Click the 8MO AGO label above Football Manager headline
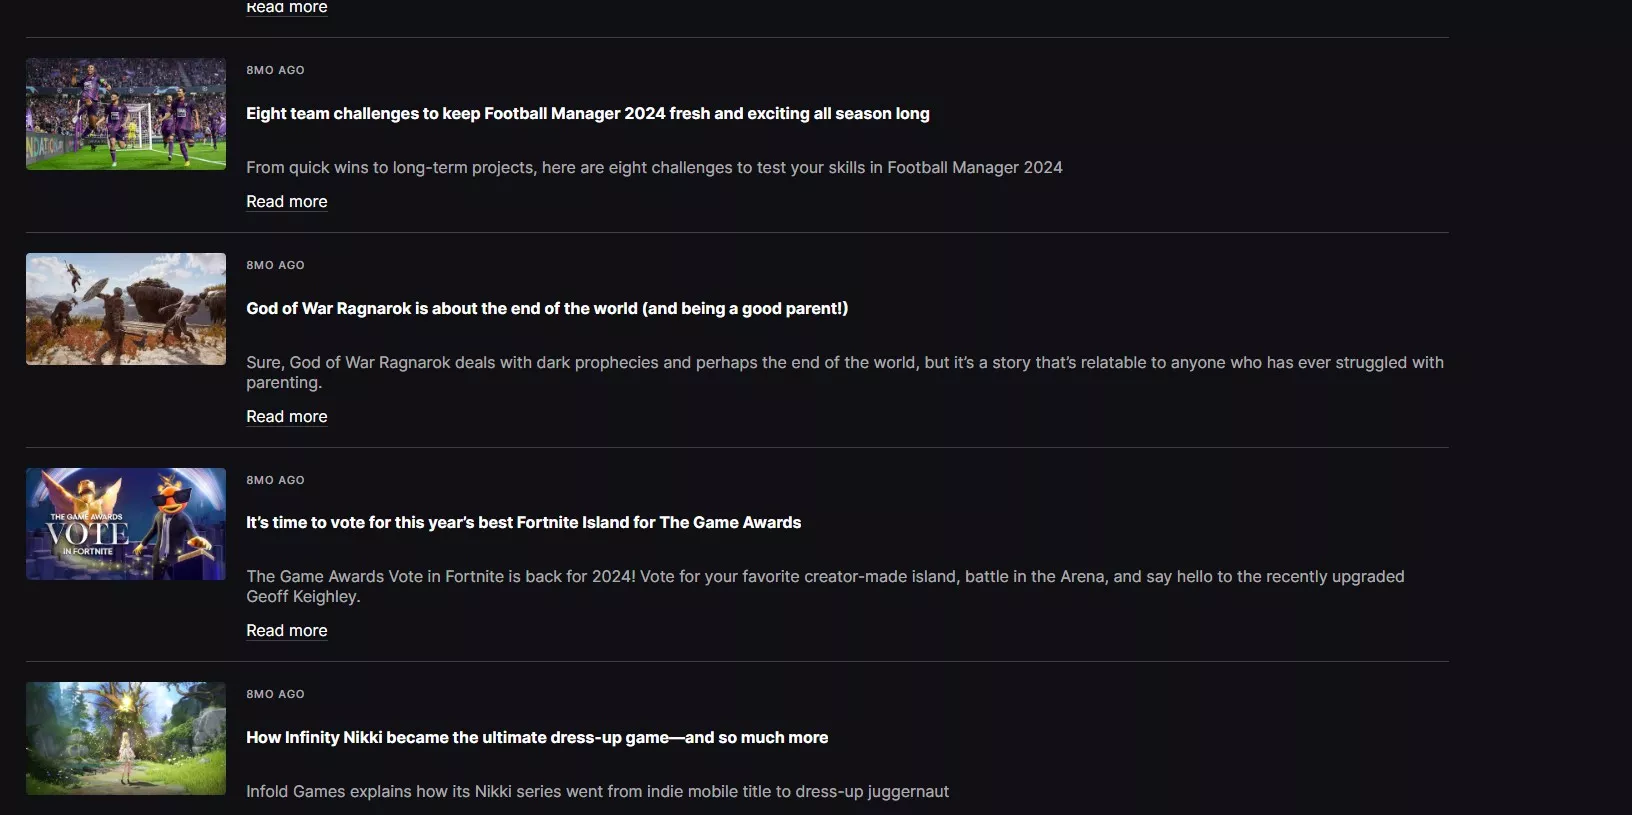Image resolution: width=1632 pixels, height=815 pixels. [275, 70]
